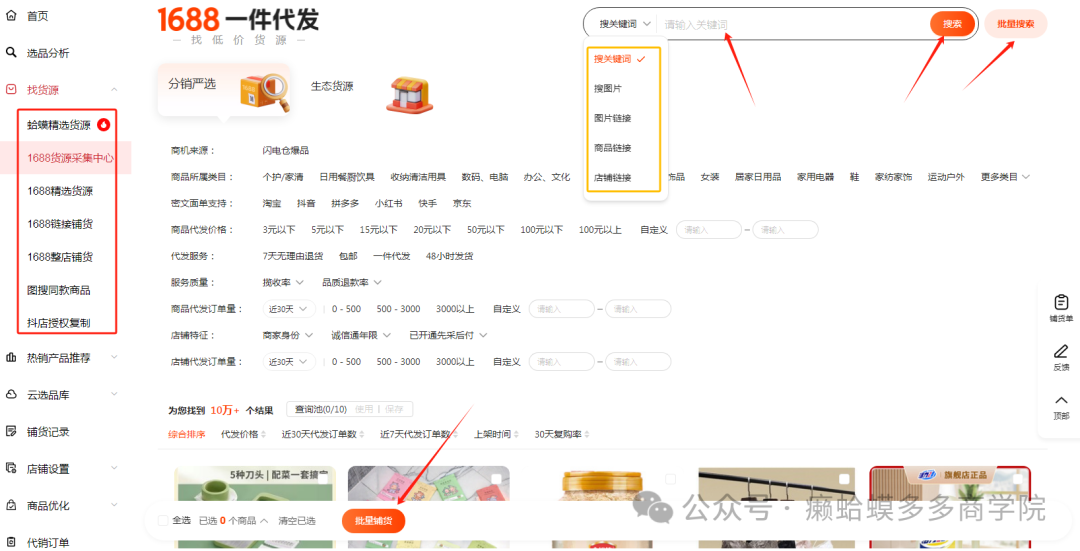Viewport: 1080px width, 551px height.
Task: Click sort arrows beside 30天复购率
Action: (587, 435)
